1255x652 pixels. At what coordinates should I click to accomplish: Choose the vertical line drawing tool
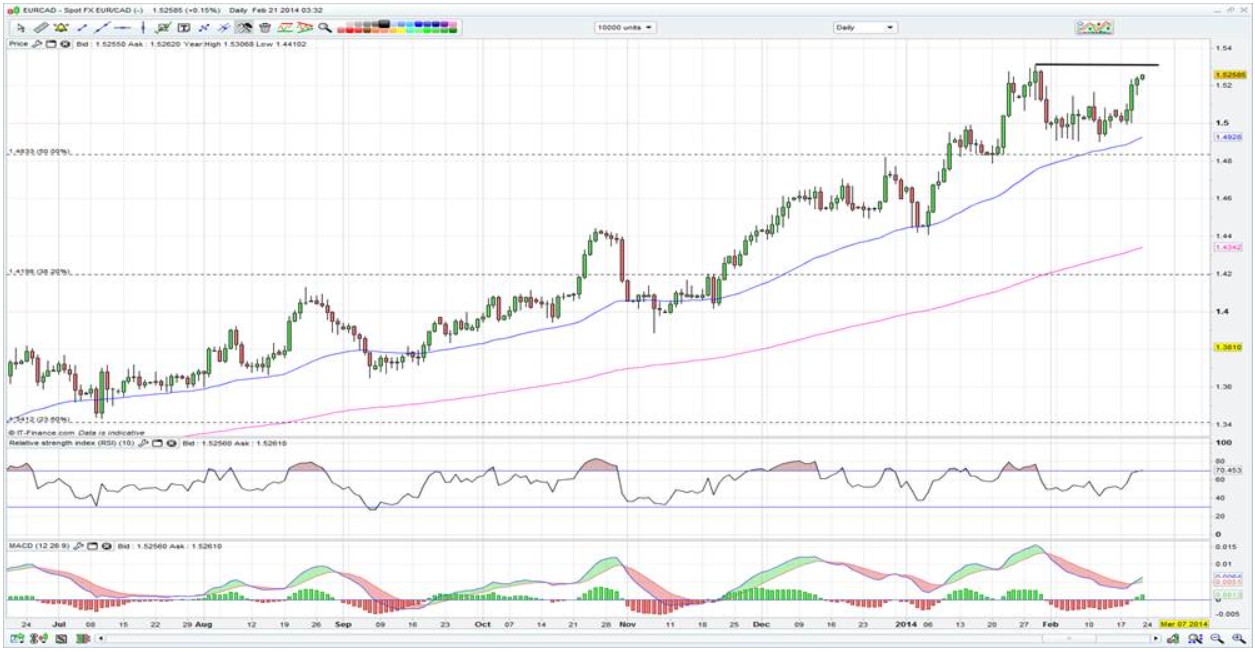(145, 28)
